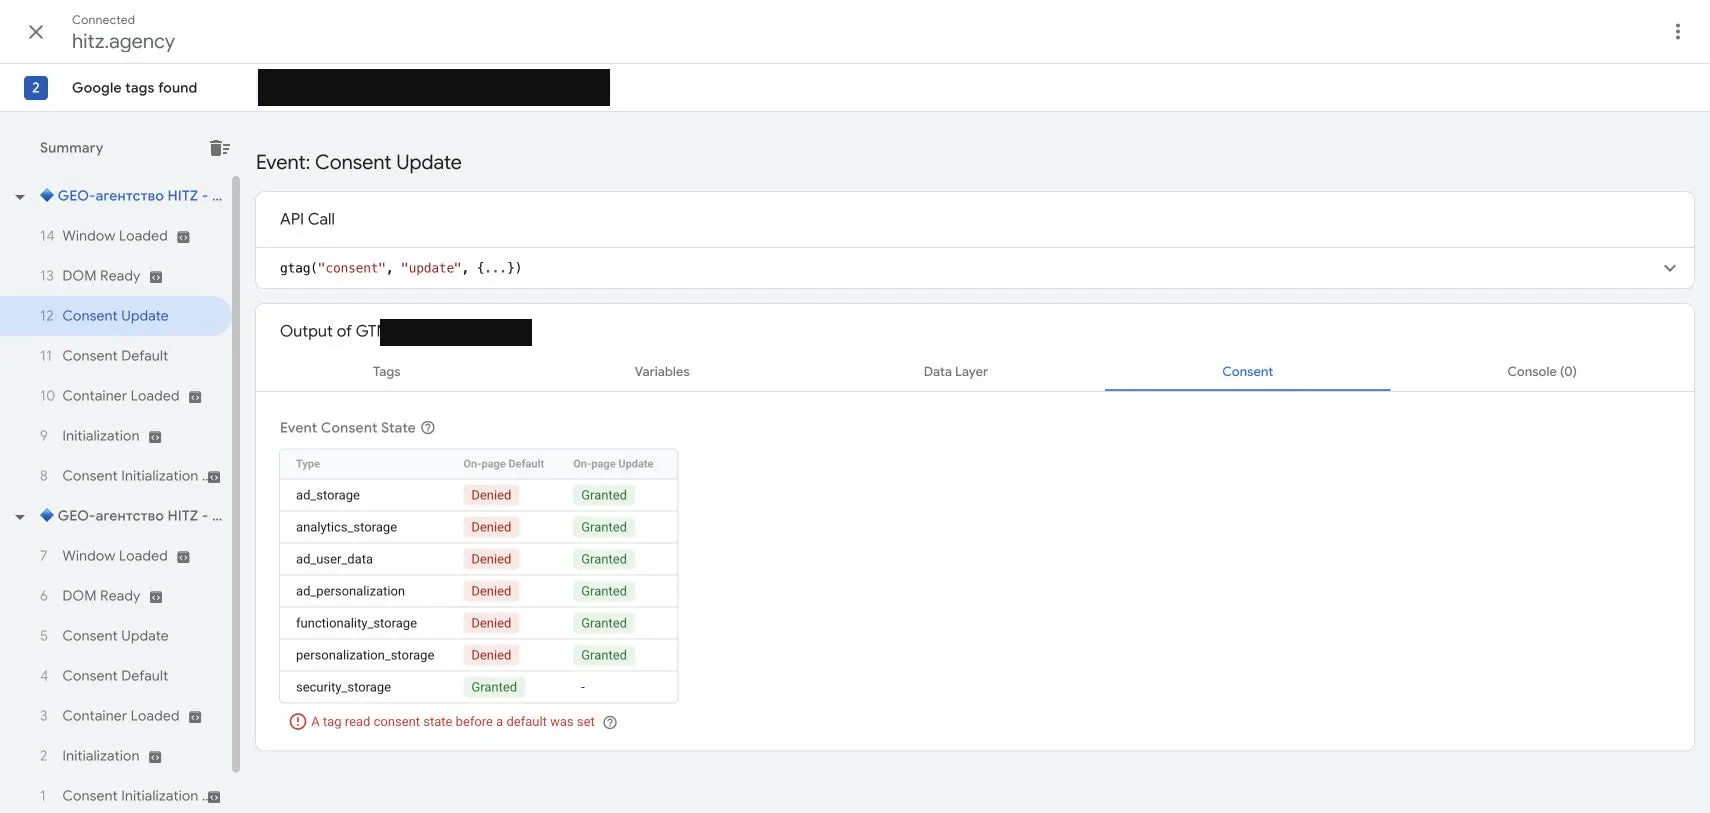The height and width of the screenshot is (813, 1710).
Task: Select event 4 Consent Default
Action: 115,676
